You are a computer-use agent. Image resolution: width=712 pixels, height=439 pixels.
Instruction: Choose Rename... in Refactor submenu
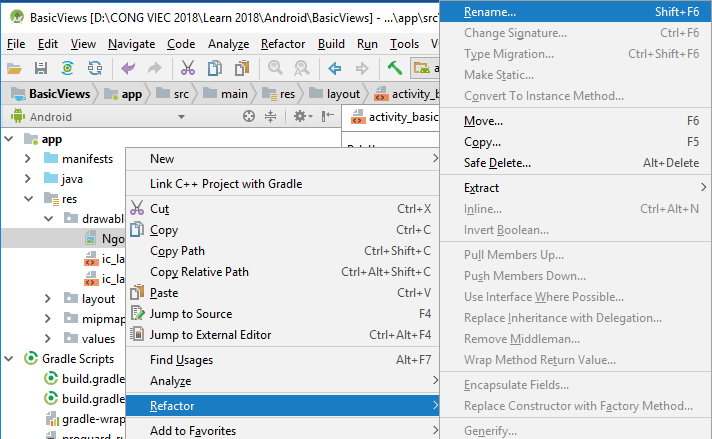pyautogui.click(x=575, y=12)
